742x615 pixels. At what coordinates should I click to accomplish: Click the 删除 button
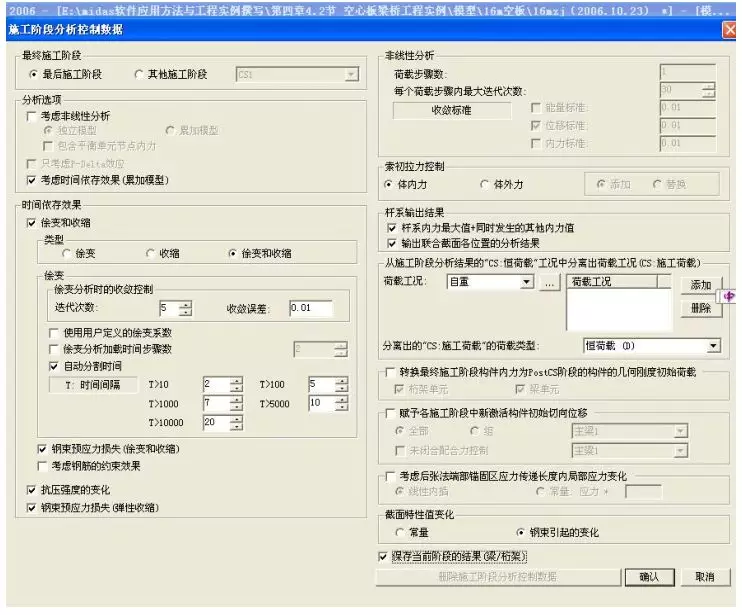point(701,308)
